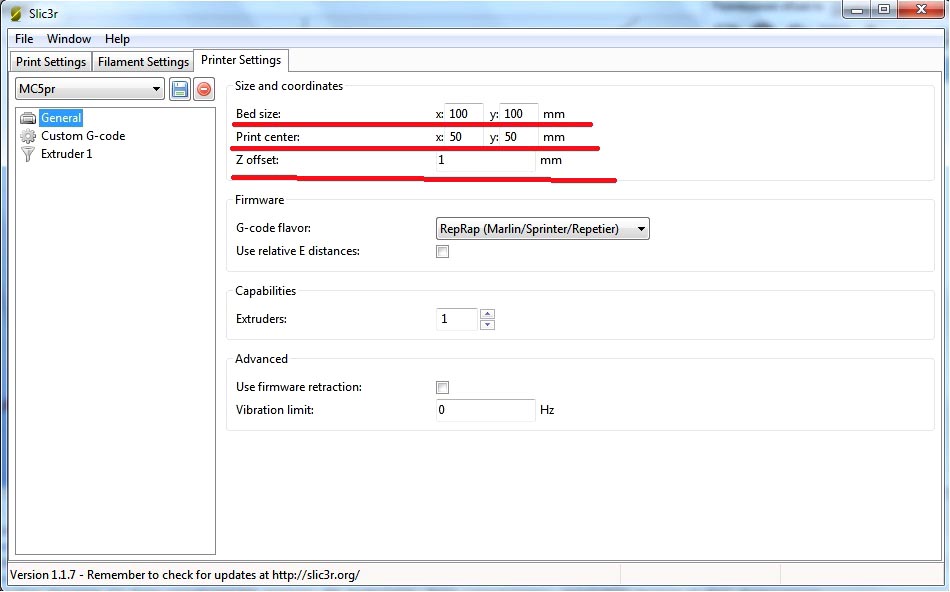Switch to the Print Settings tab

51,62
